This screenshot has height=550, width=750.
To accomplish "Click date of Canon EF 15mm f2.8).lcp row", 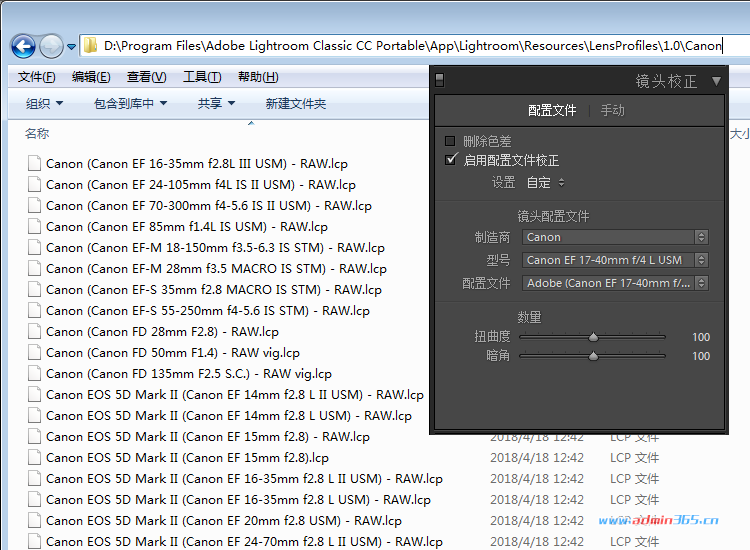I will tap(537, 458).
